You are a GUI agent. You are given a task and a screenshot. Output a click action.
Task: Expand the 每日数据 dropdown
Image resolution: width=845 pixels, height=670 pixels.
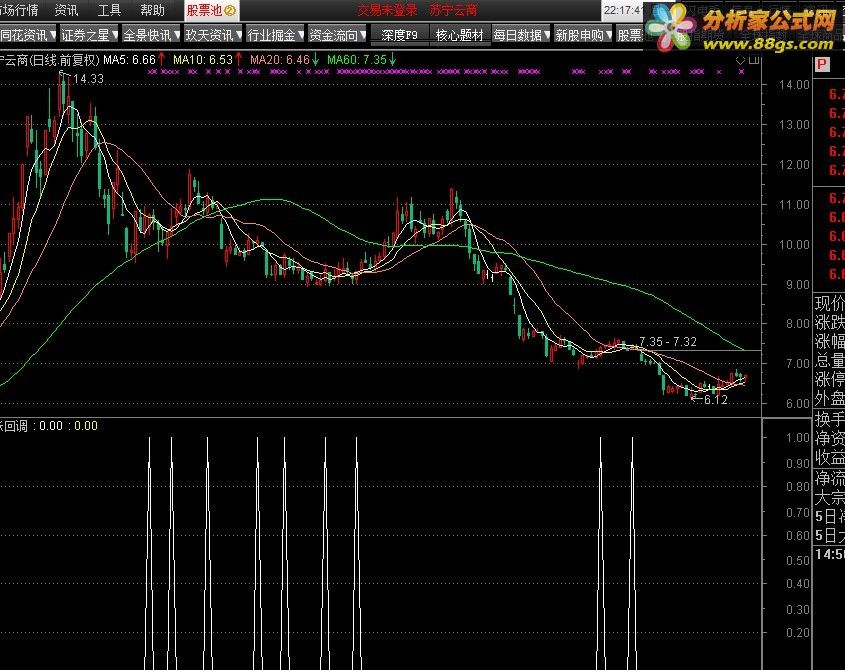pyautogui.click(x=522, y=35)
